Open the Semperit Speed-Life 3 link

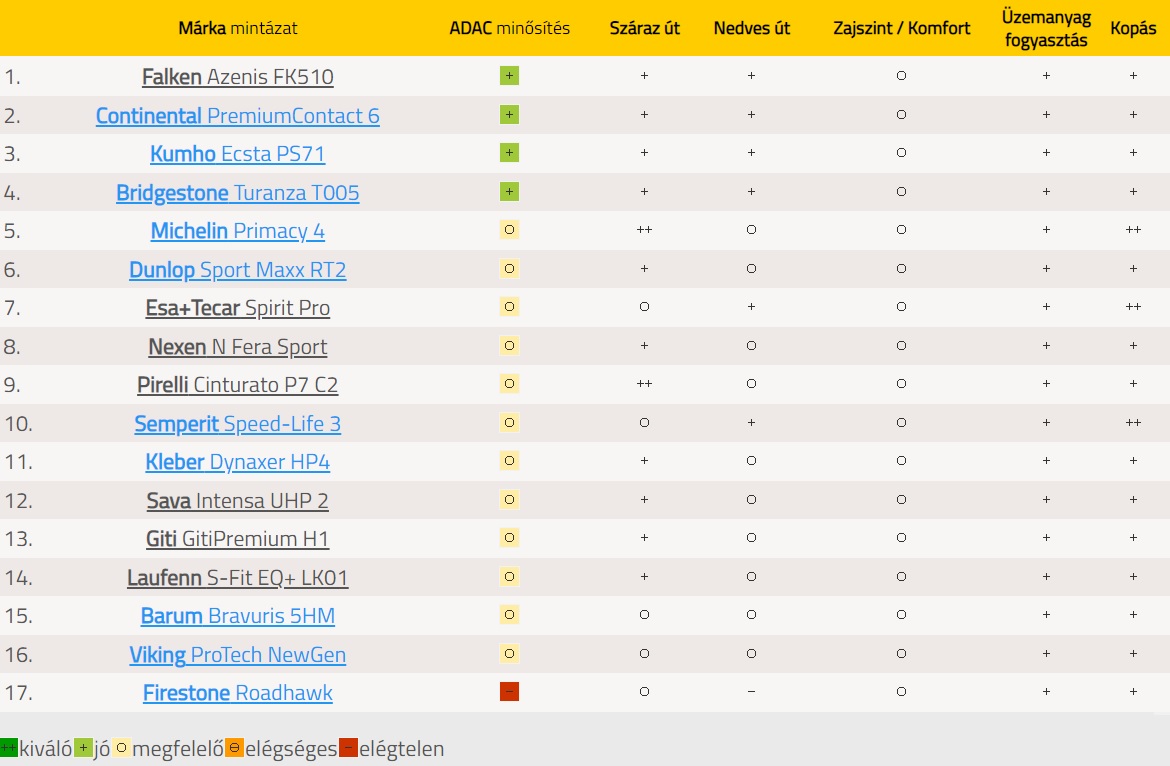pos(237,424)
